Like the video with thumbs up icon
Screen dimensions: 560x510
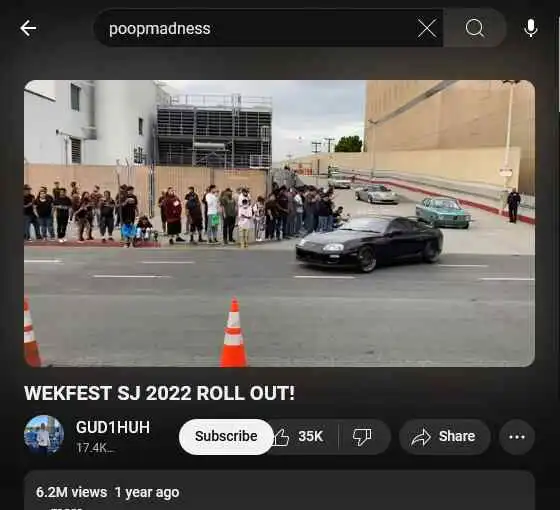281,437
